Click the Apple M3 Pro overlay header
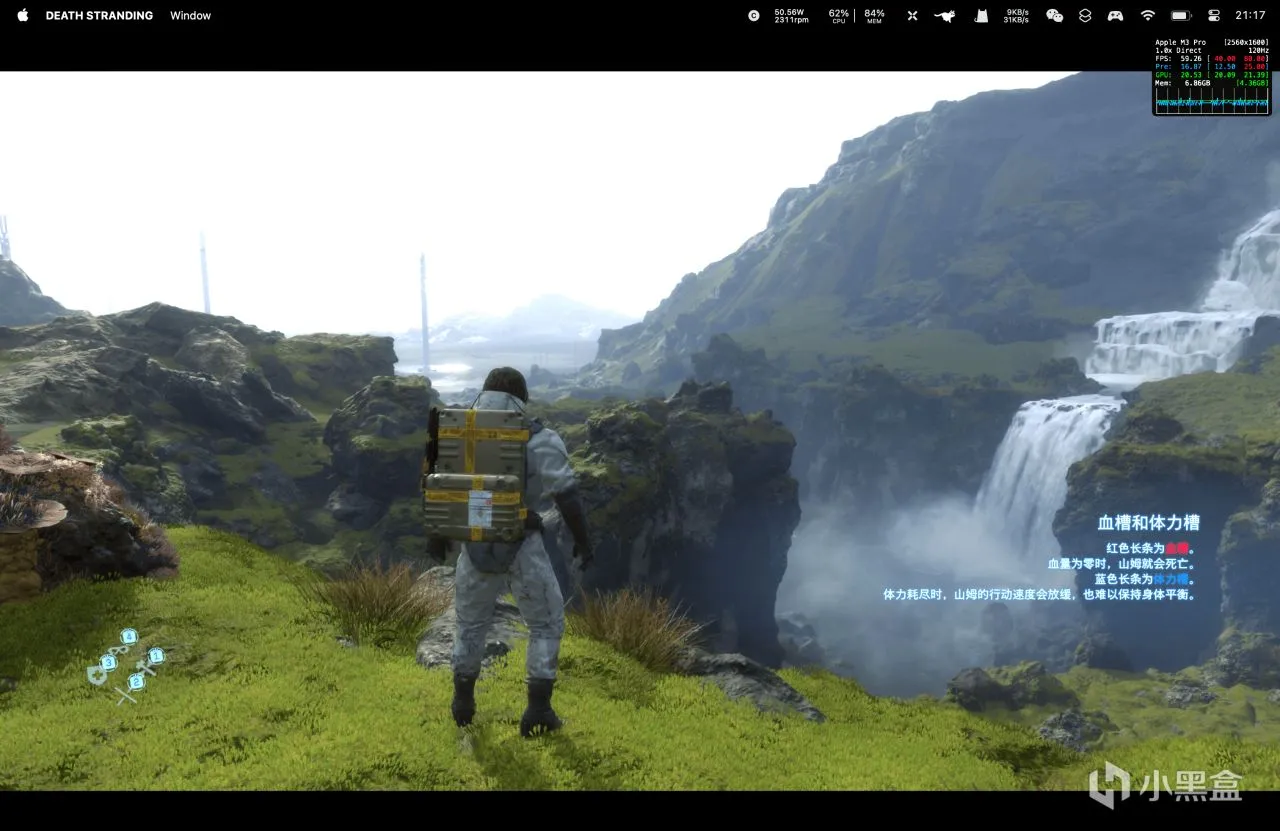This screenshot has width=1280, height=831. pyautogui.click(x=1181, y=42)
